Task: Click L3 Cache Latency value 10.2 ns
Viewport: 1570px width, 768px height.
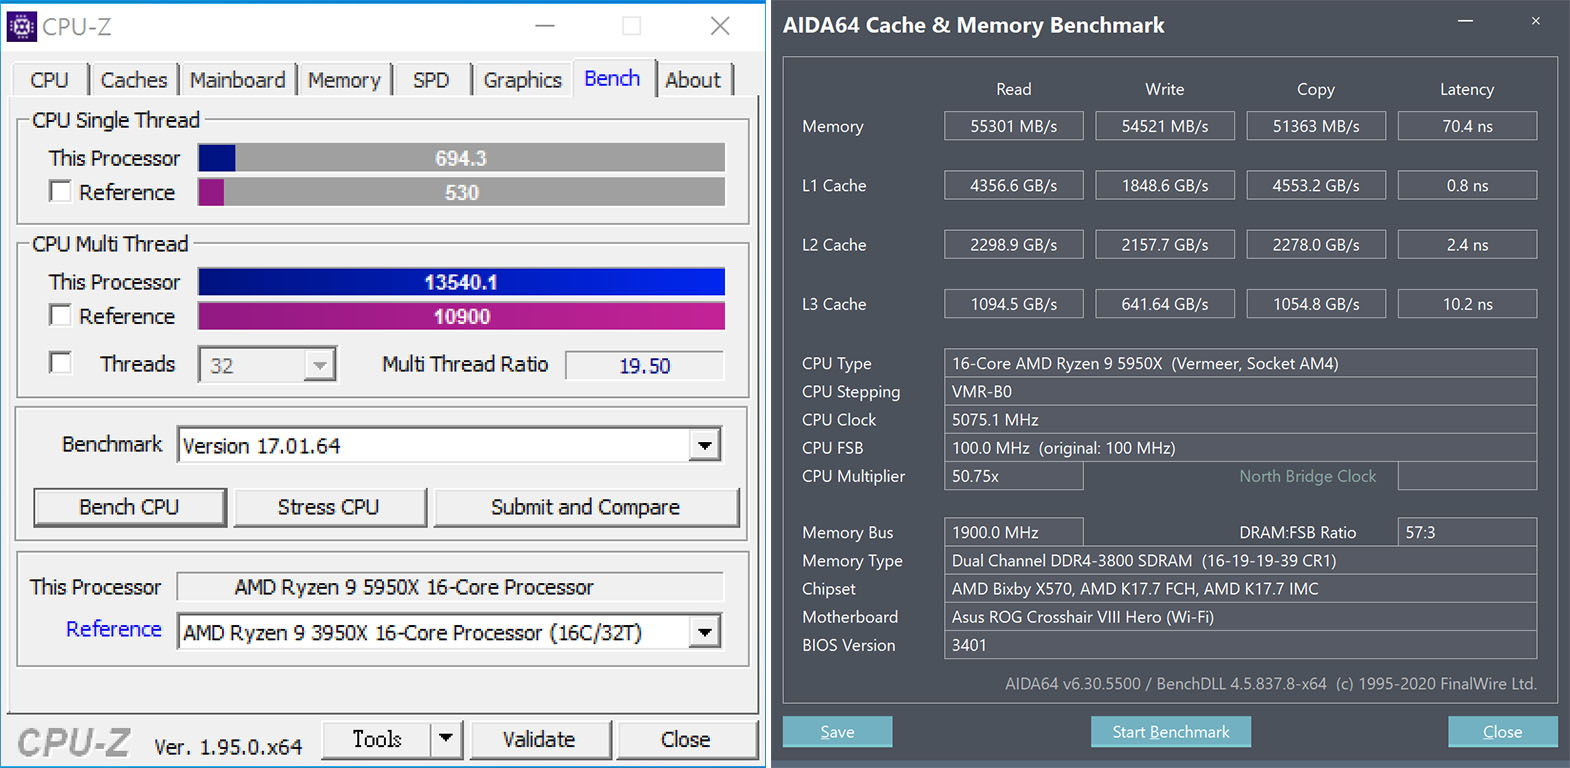Action: 1467,304
